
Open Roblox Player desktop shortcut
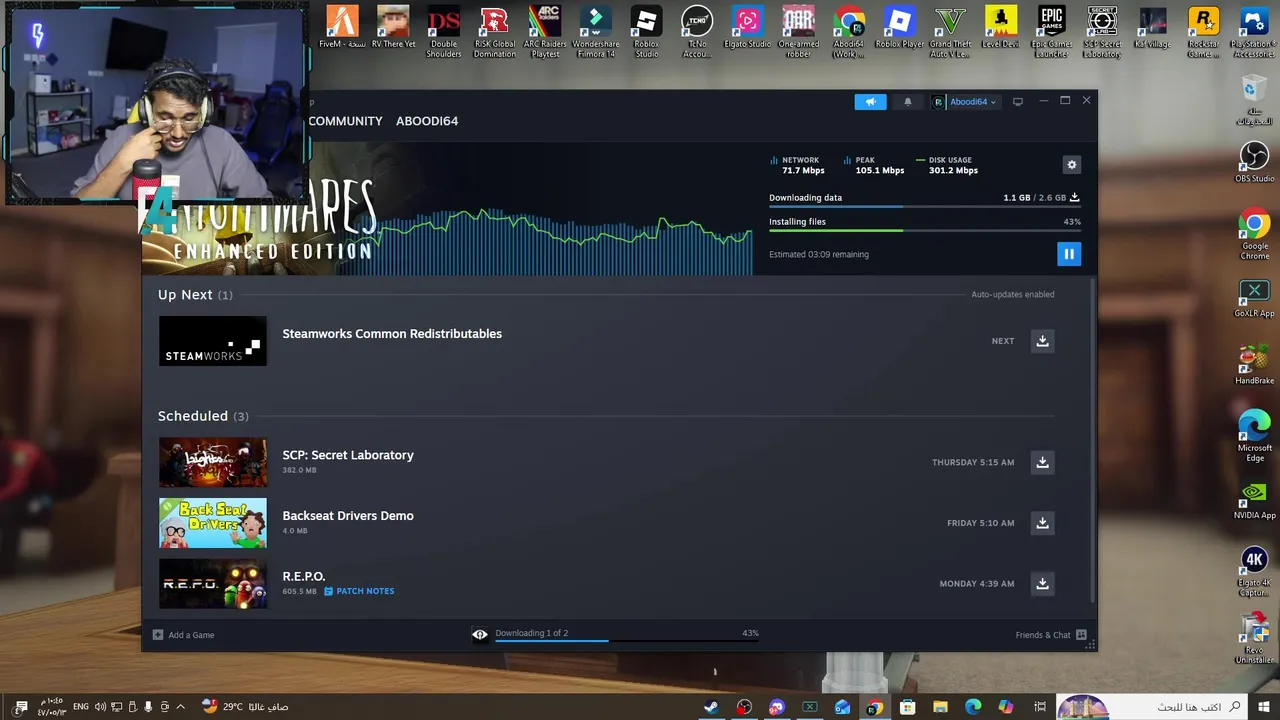point(900,29)
